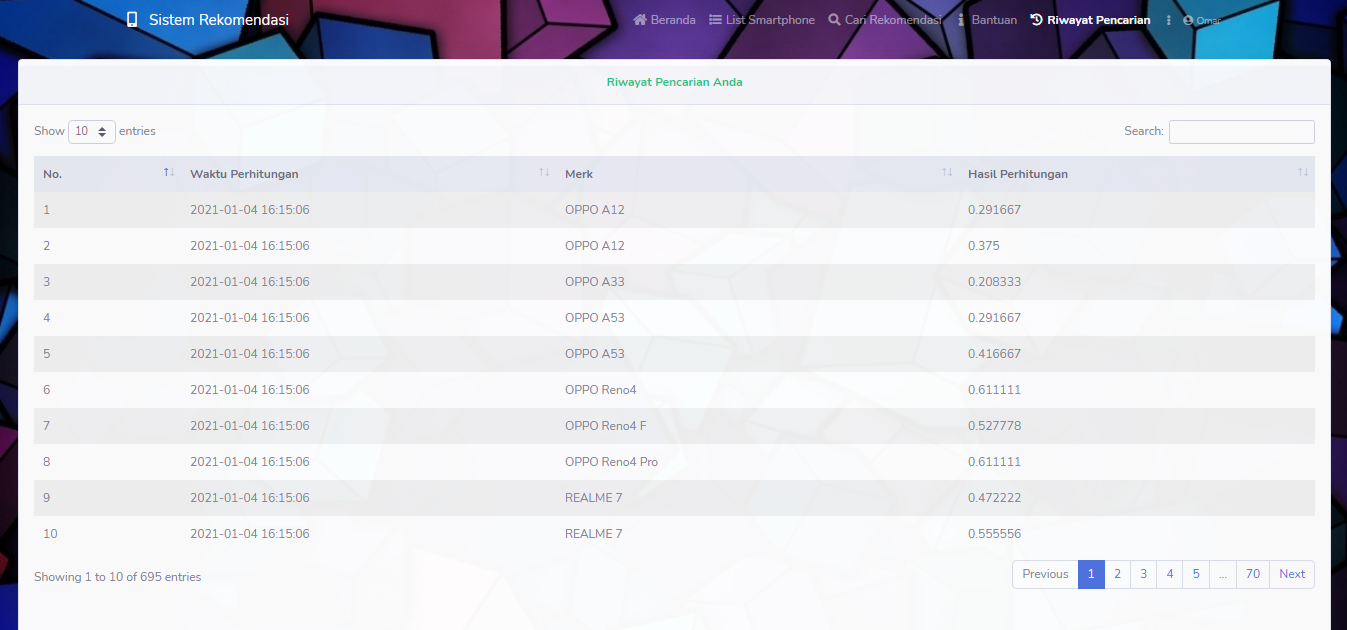
Task: Click the value 0.416667
Action: pyautogui.click(x=994, y=354)
